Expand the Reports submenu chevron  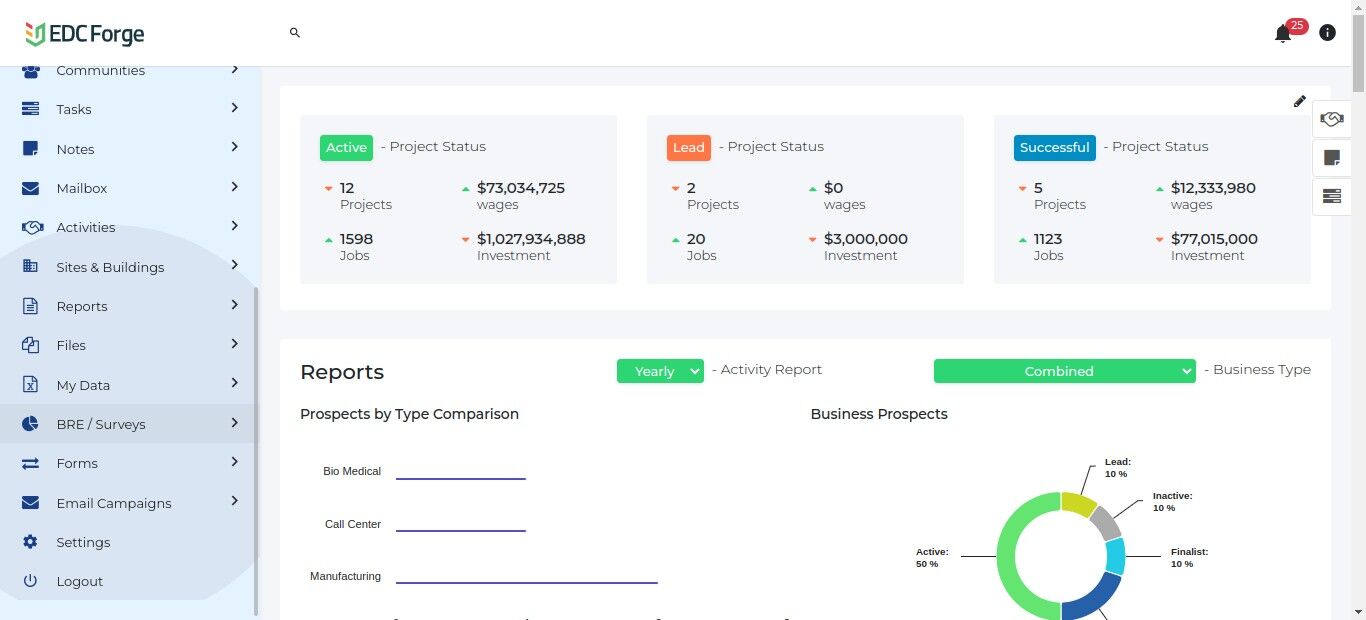pyautogui.click(x=234, y=305)
